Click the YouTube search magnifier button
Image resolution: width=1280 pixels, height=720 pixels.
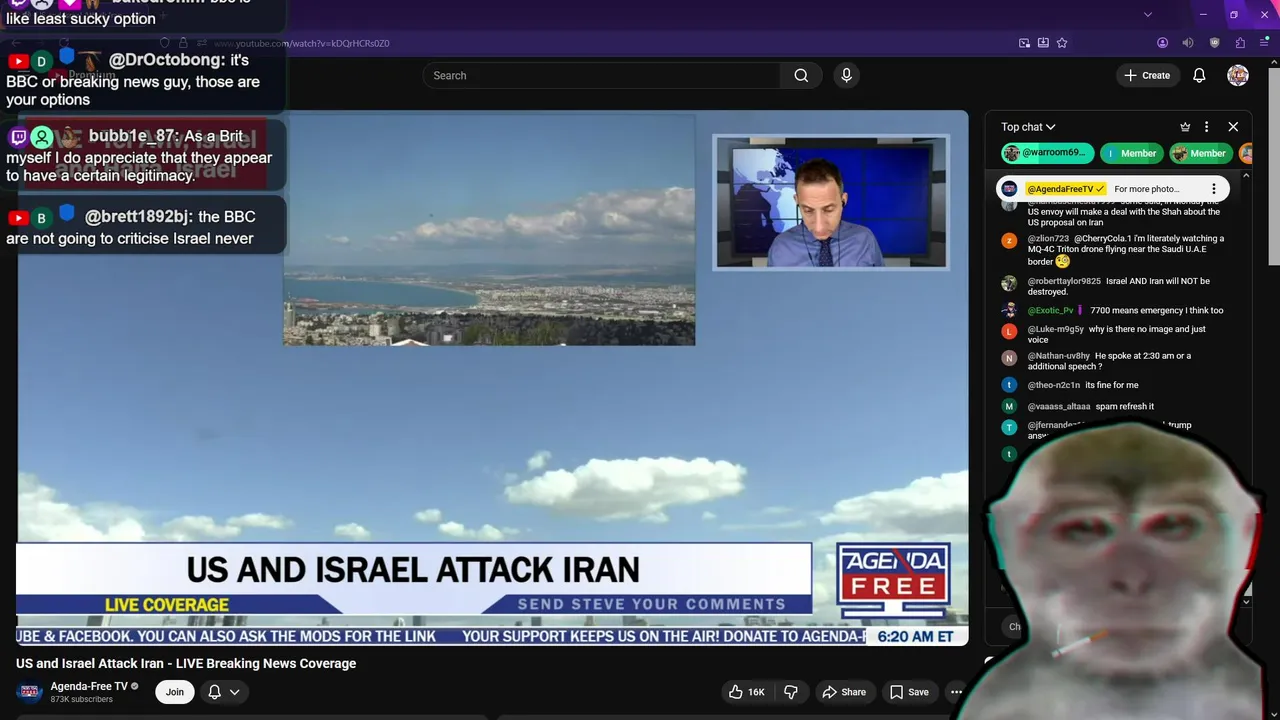[801, 75]
